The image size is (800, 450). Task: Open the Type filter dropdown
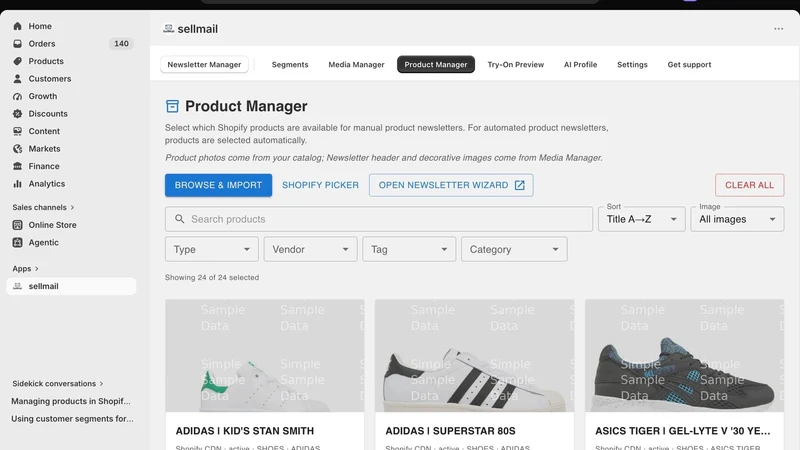(212, 249)
